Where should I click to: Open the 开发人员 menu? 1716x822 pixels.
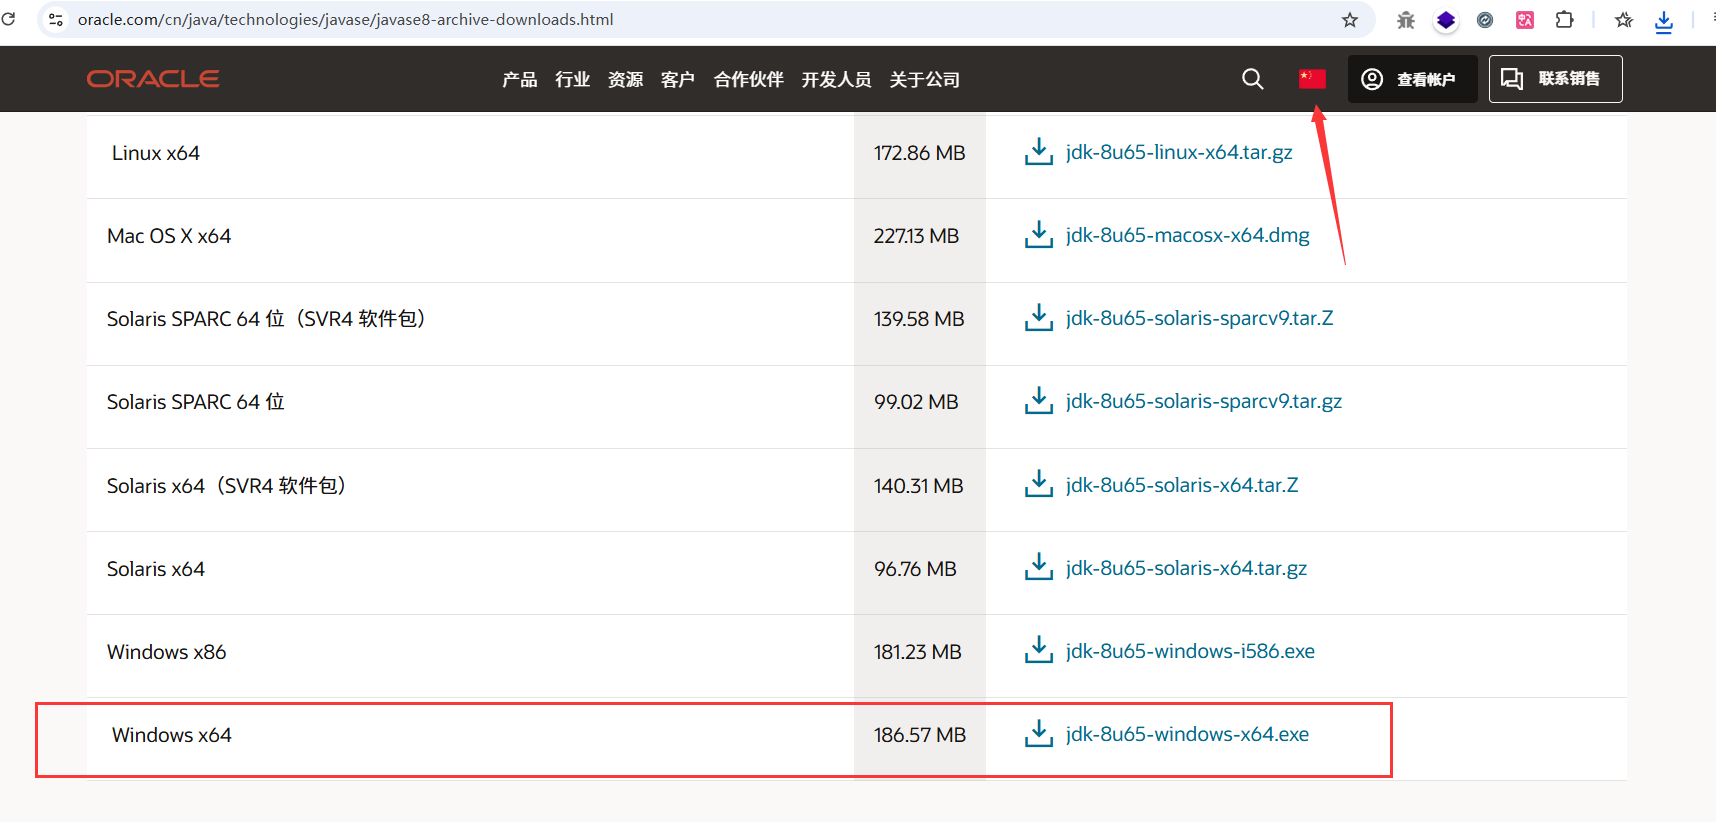837,80
